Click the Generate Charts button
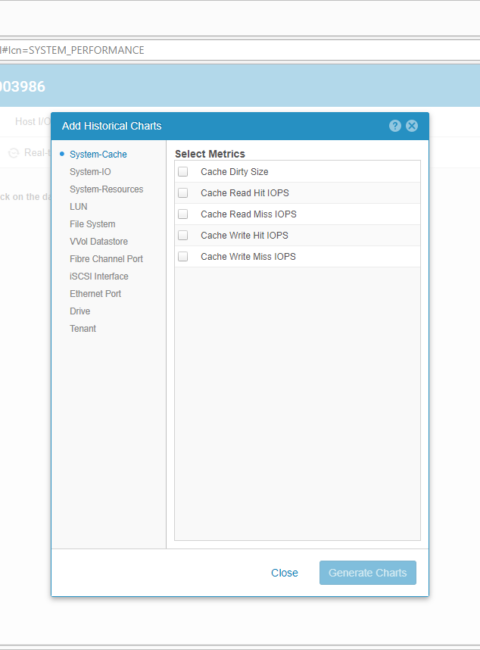This screenshot has height=650, width=480. pyautogui.click(x=368, y=573)
